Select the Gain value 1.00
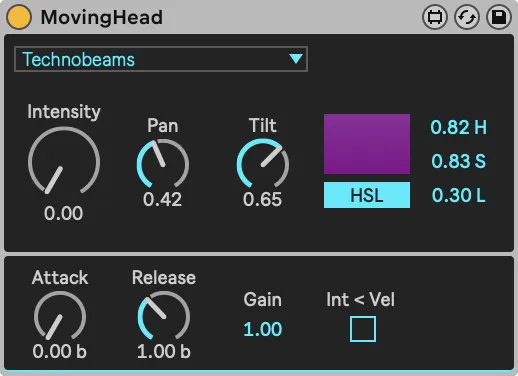 (x=263, y=329)
